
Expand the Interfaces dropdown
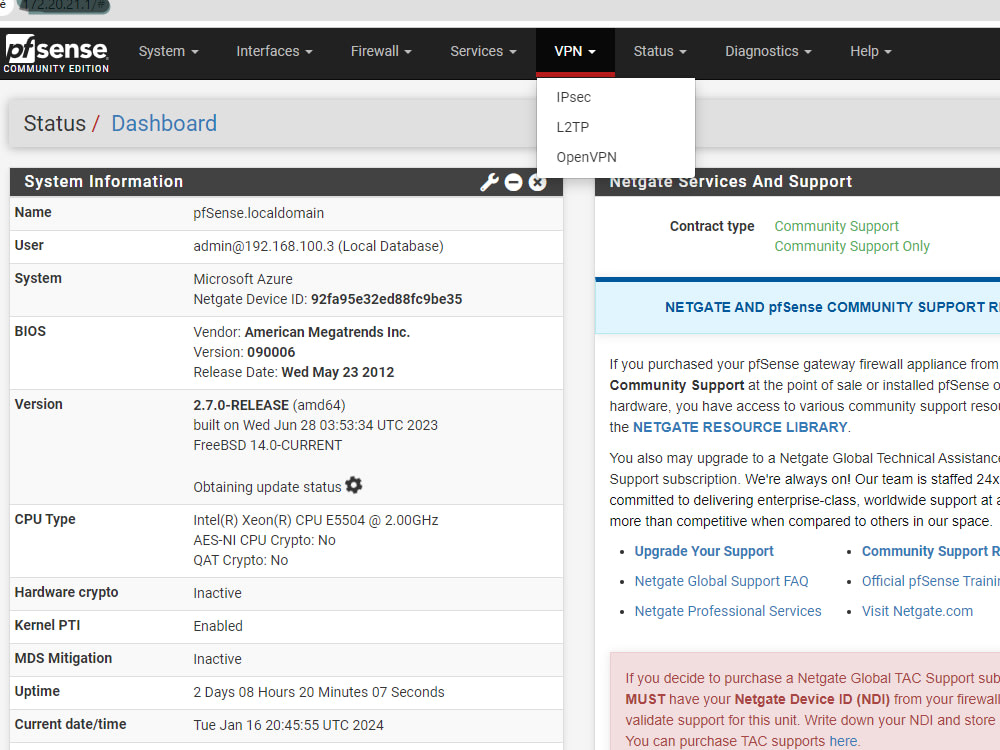pos(273,51)
